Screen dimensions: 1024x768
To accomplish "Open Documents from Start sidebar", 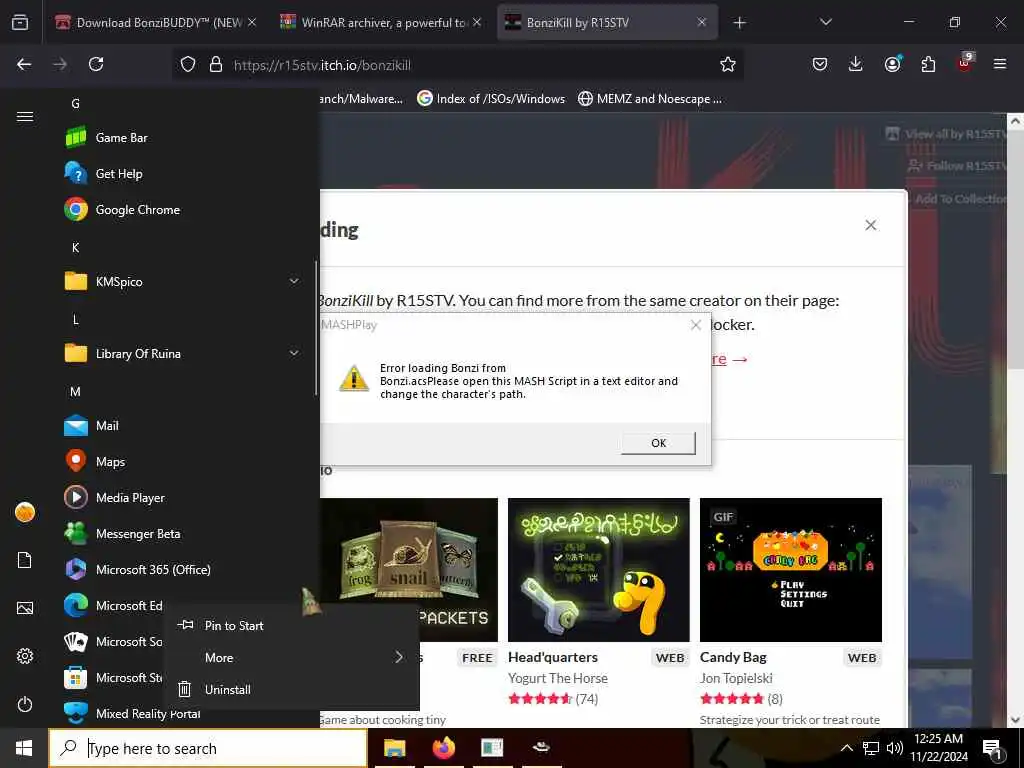I will (25, 560).
